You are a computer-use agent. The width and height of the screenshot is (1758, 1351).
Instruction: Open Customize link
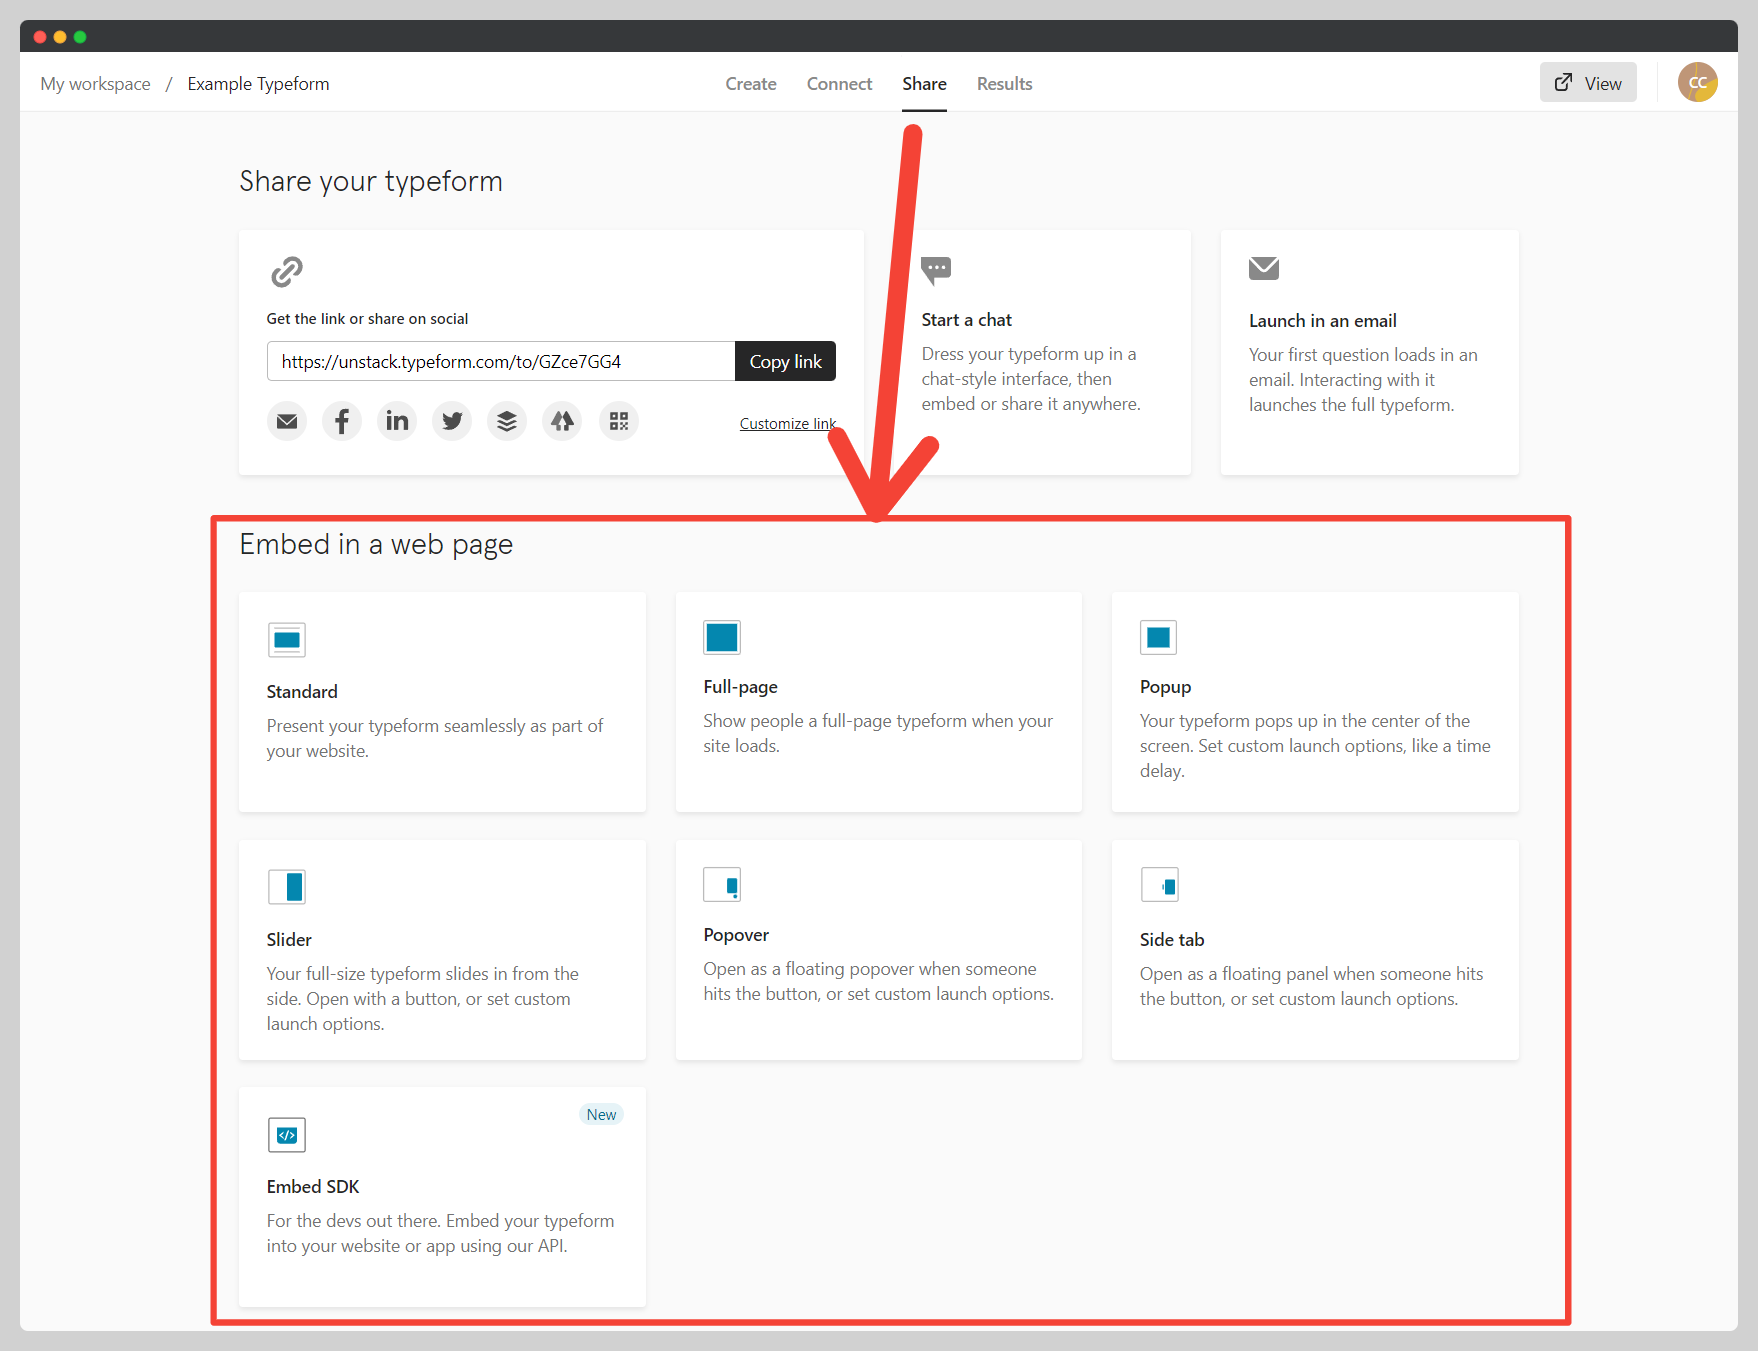click(788, 423)
